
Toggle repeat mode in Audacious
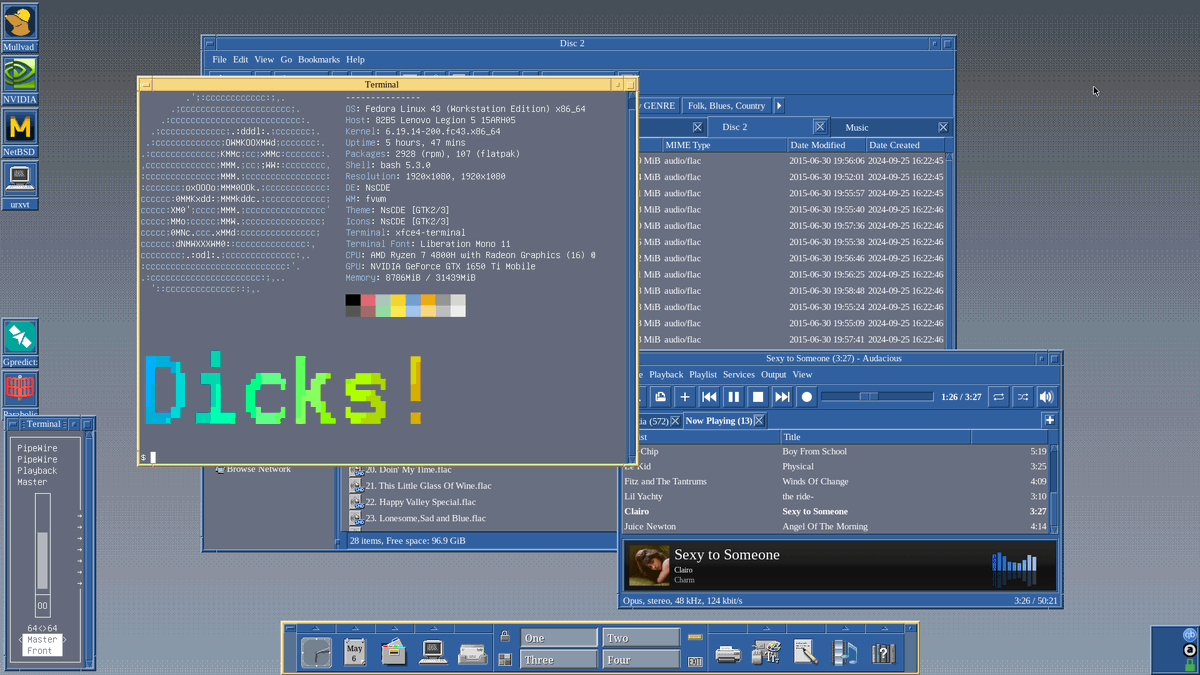tap(998, 397)
